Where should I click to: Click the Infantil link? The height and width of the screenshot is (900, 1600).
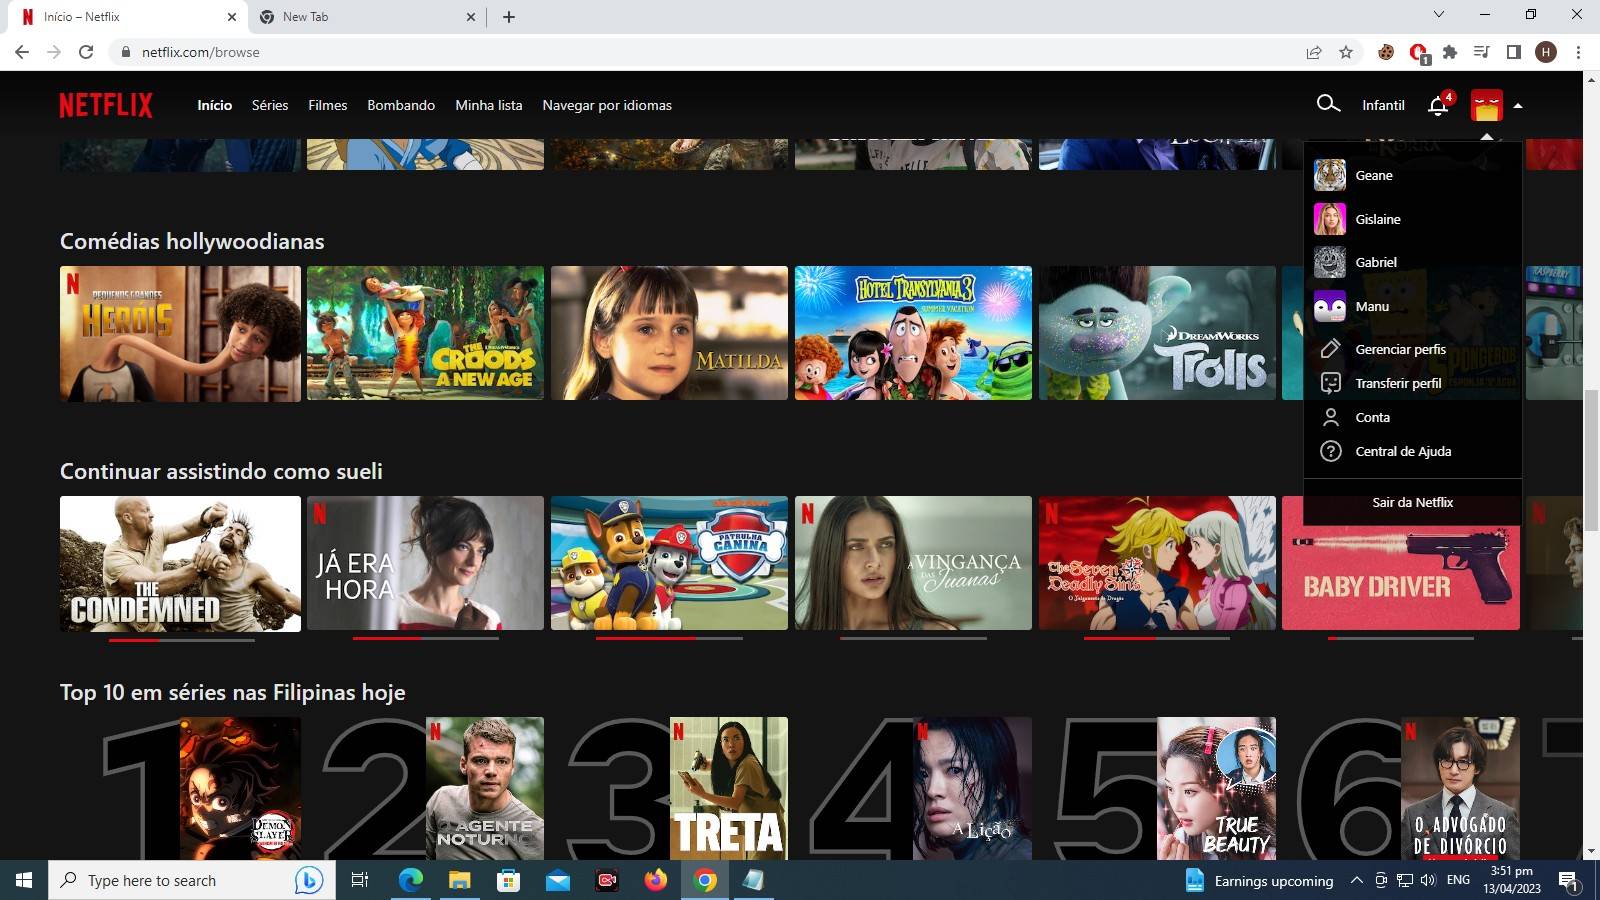pyautogui.click(x=1383, y=105)
